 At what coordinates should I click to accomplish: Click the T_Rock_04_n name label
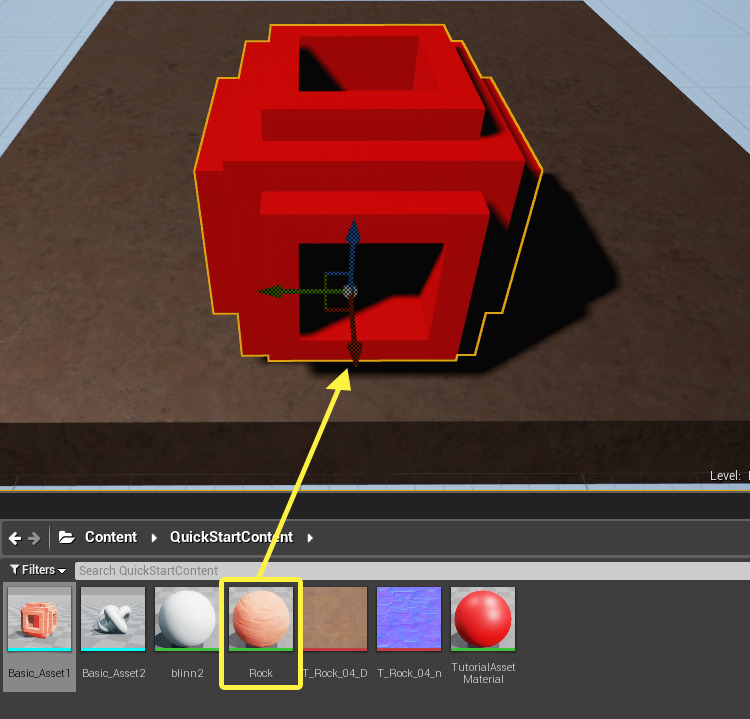(409, 673)
